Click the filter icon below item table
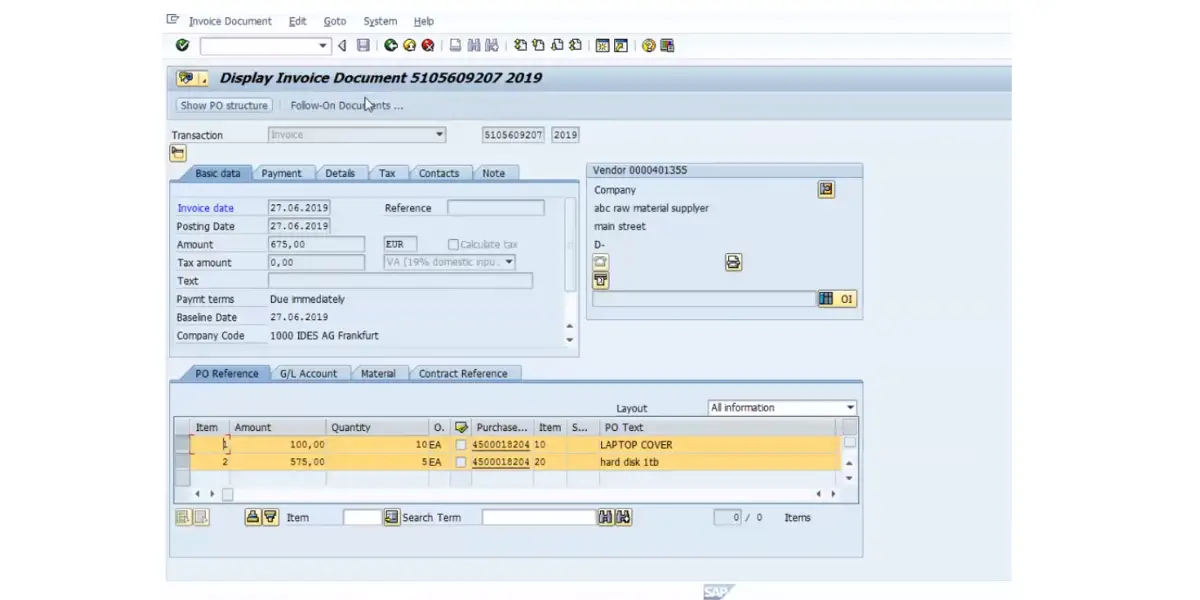This screenshot has height=600, width=1200. [x=270, y=517]
